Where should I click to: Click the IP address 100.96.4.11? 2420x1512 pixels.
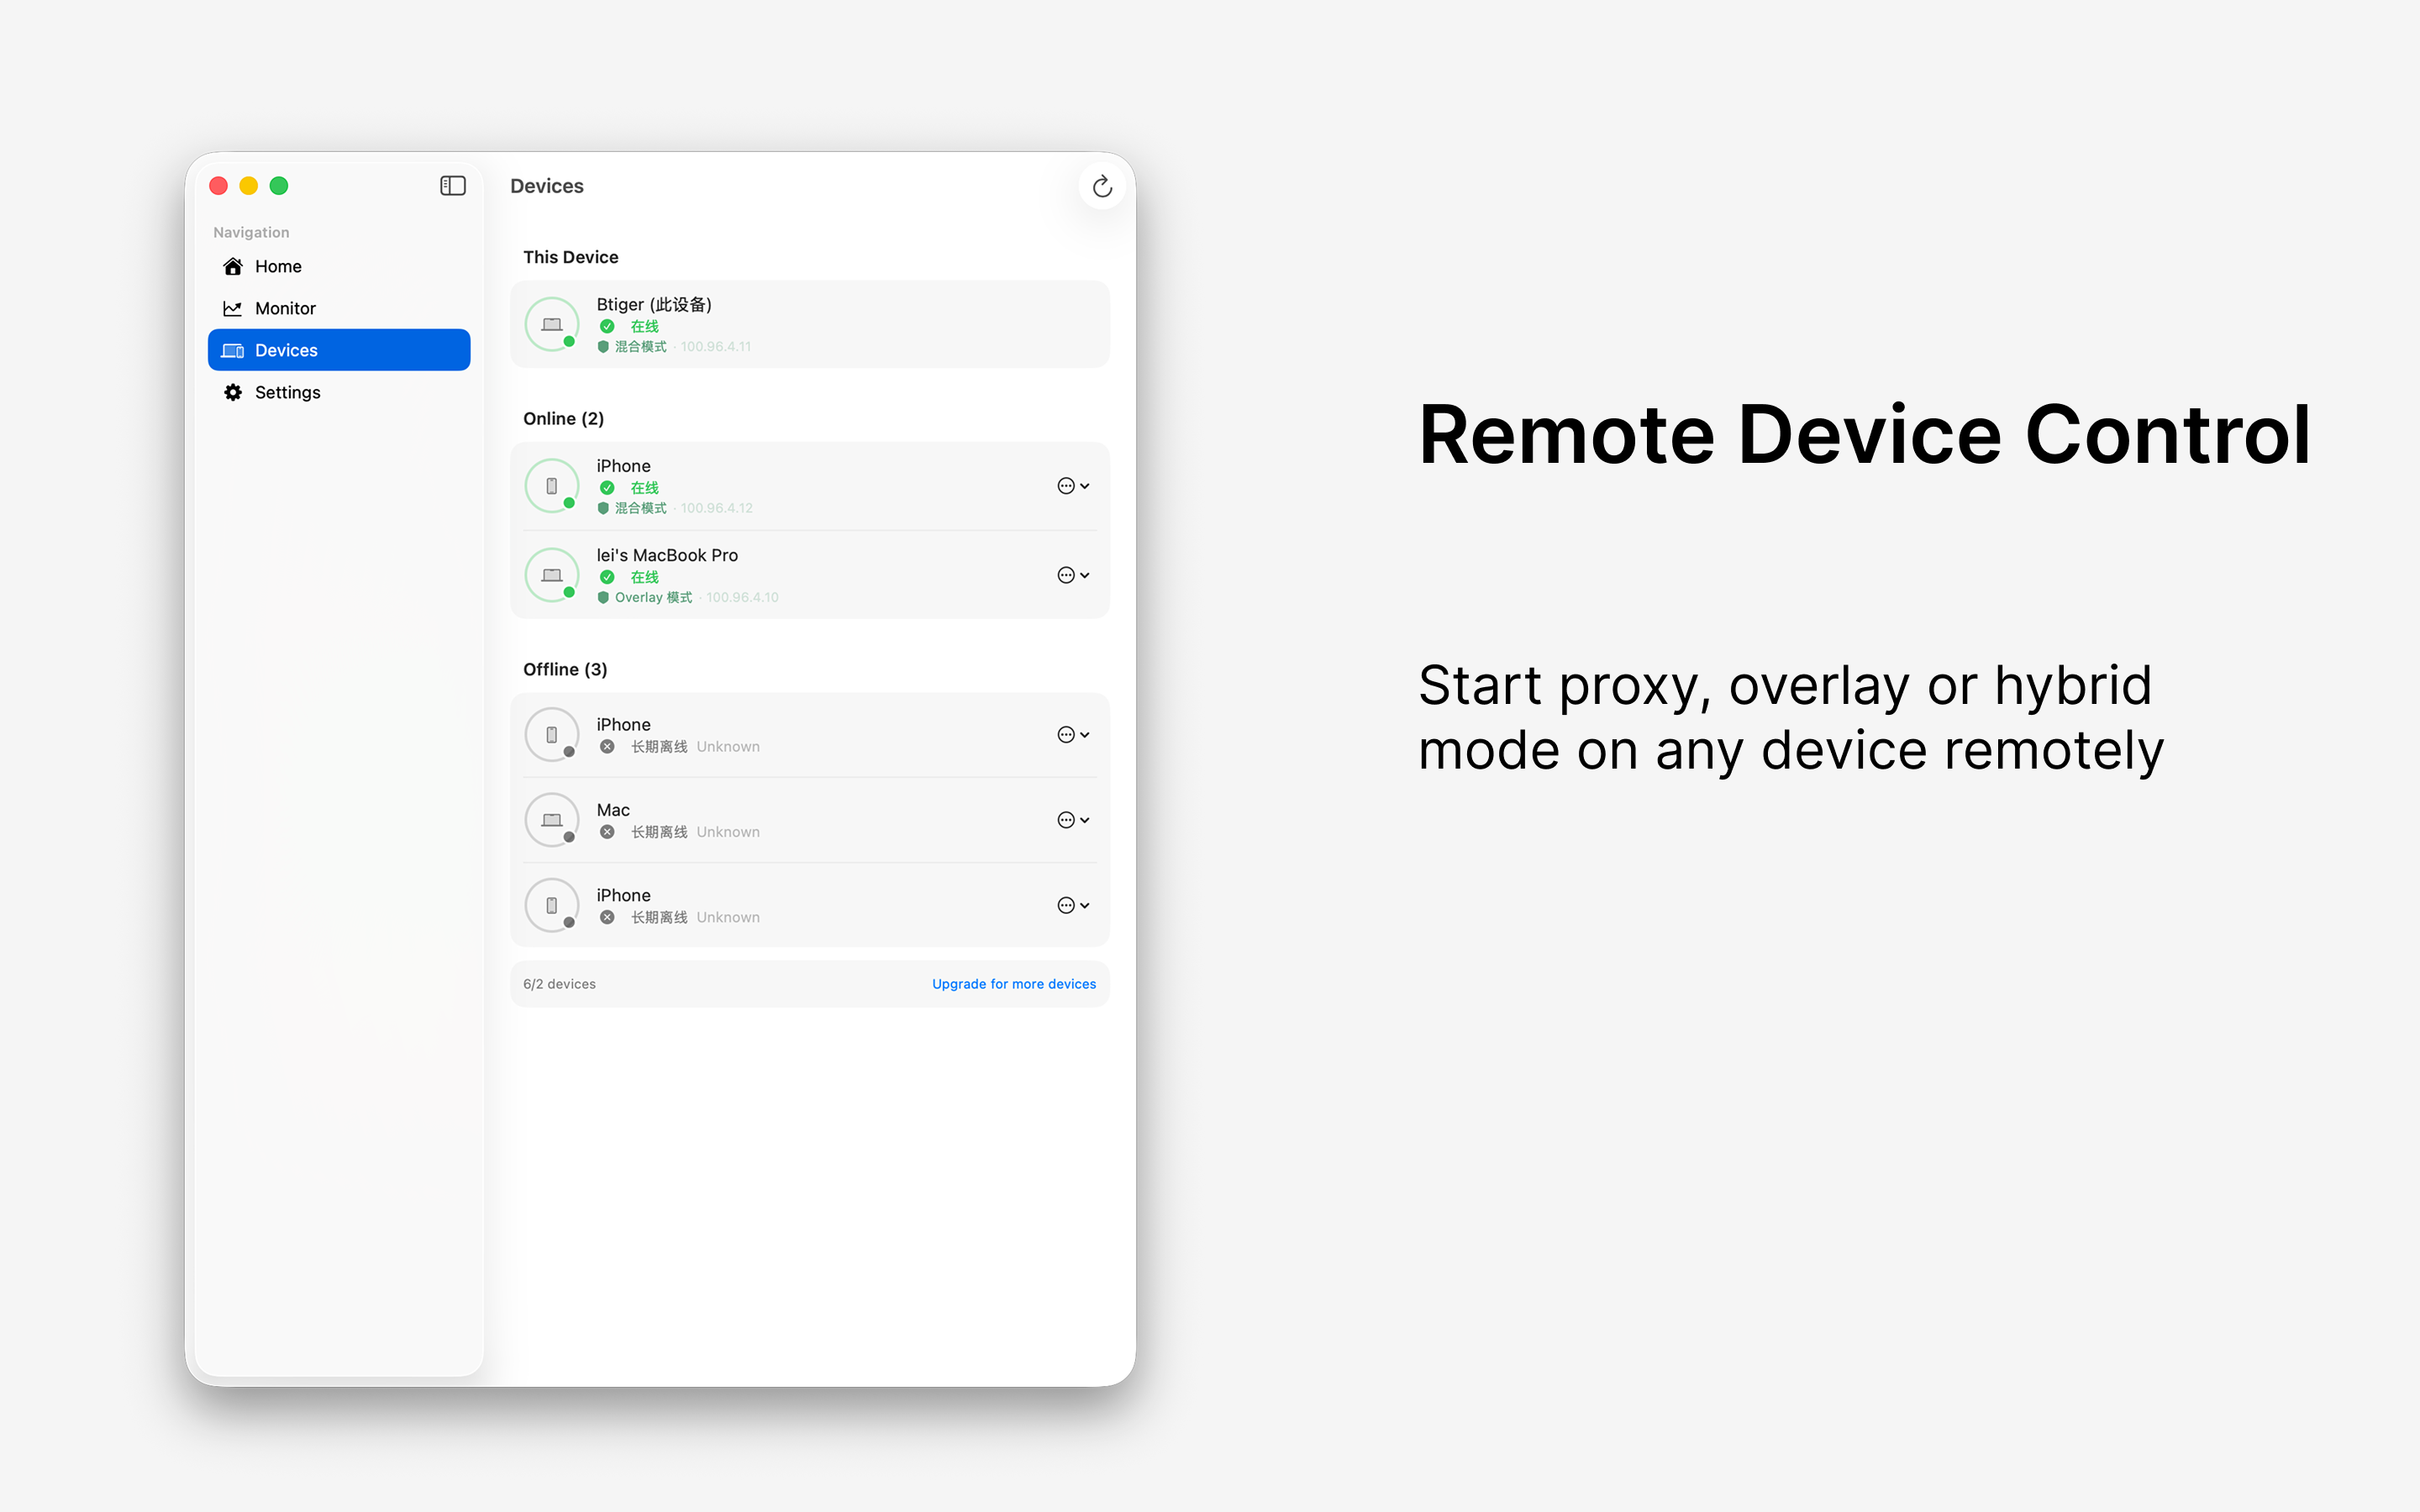tap(716, 347)
